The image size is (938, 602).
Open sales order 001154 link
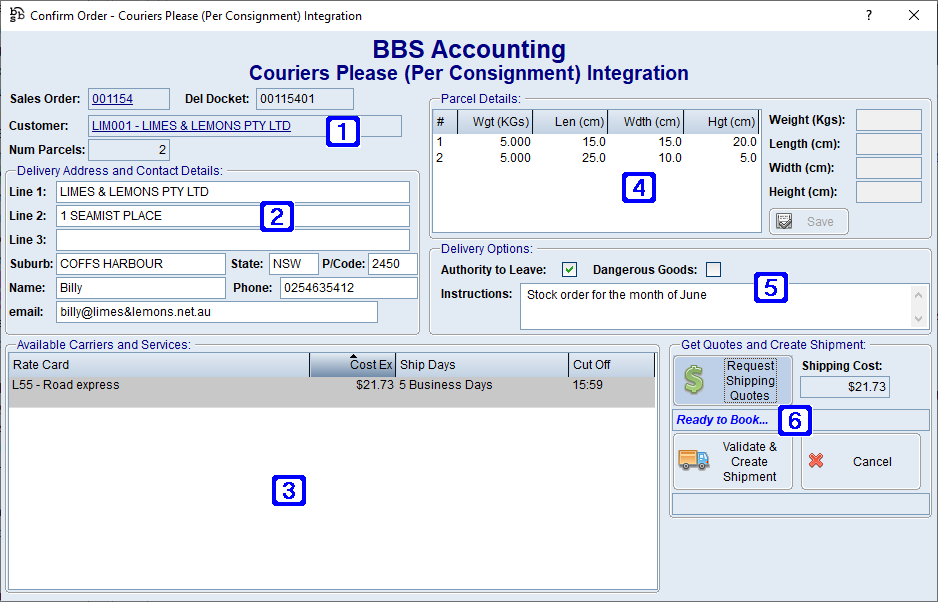click(x=112, y=99)
